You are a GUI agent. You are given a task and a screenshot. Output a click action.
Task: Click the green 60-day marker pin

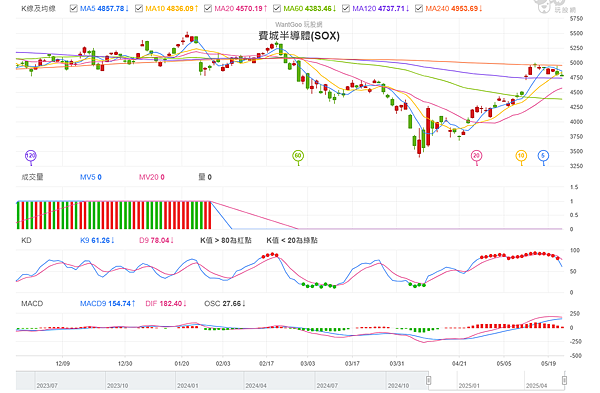click(x=298, y=157)
